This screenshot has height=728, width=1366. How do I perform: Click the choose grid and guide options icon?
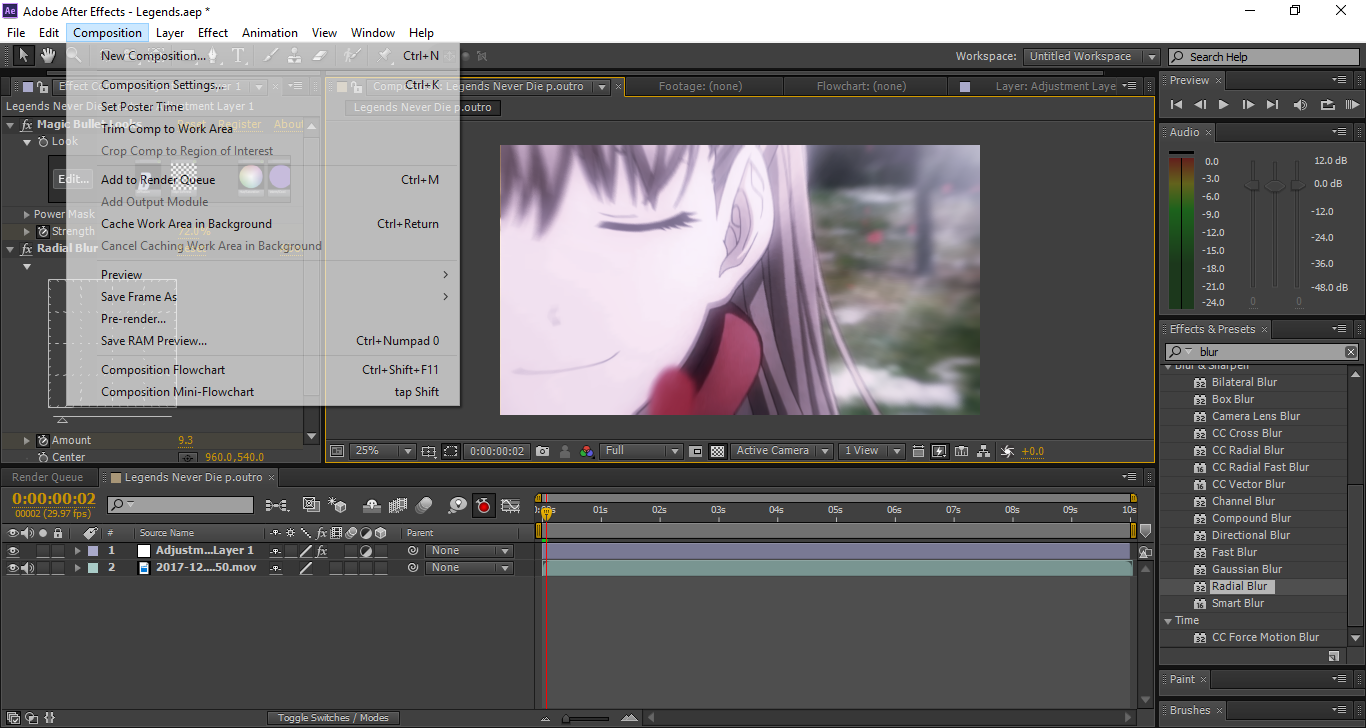429,451
